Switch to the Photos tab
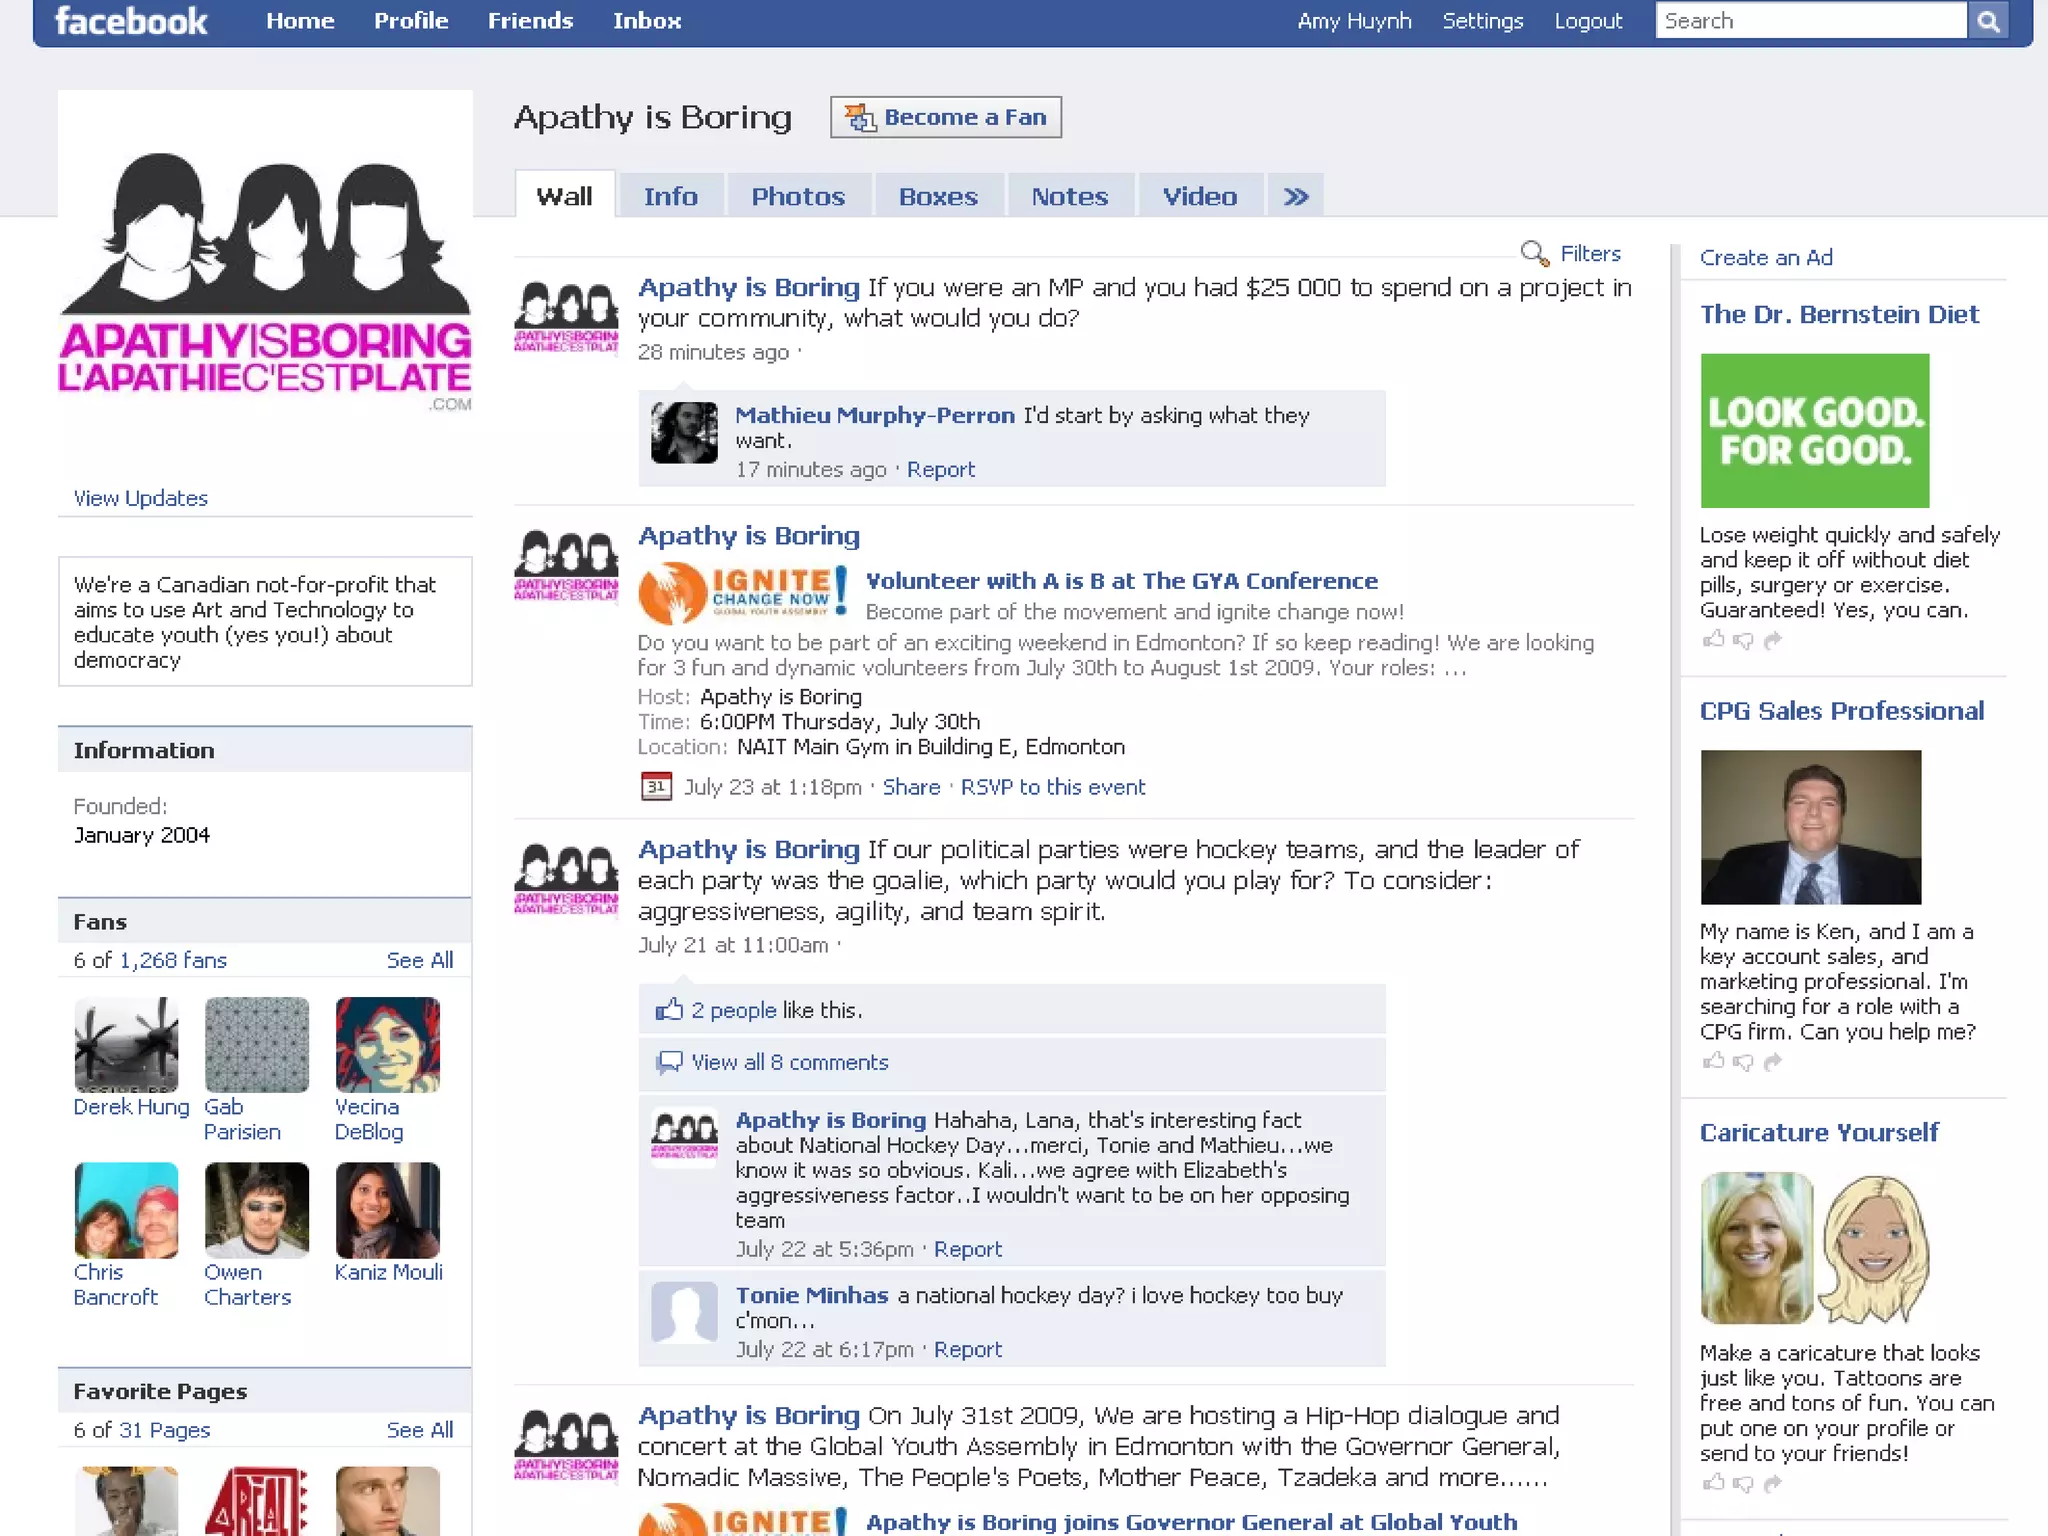Image resolution: width=2048 pixels, height=1536 pixels. pos(797,196)
